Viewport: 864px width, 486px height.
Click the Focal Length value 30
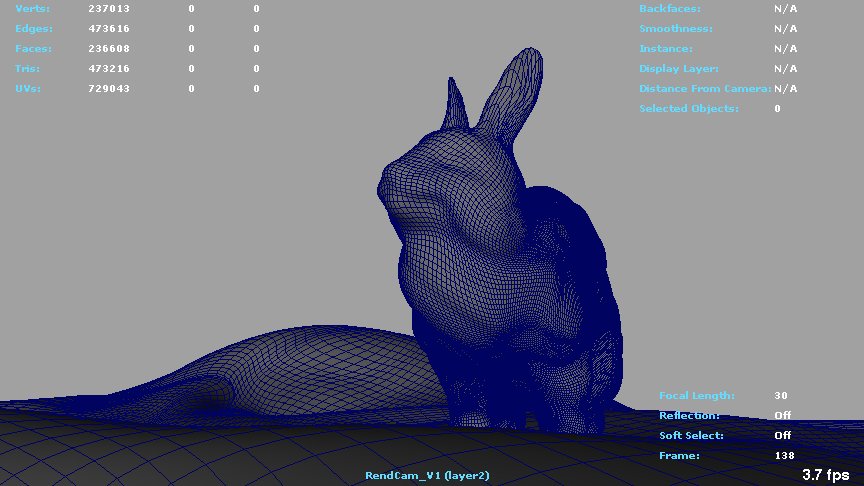tap(780, 395)
